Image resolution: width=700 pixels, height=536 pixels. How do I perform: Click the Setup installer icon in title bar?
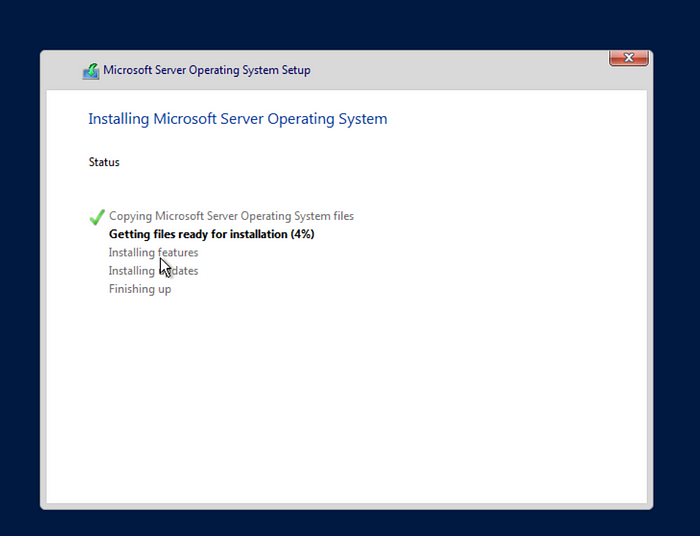[91, 71]
